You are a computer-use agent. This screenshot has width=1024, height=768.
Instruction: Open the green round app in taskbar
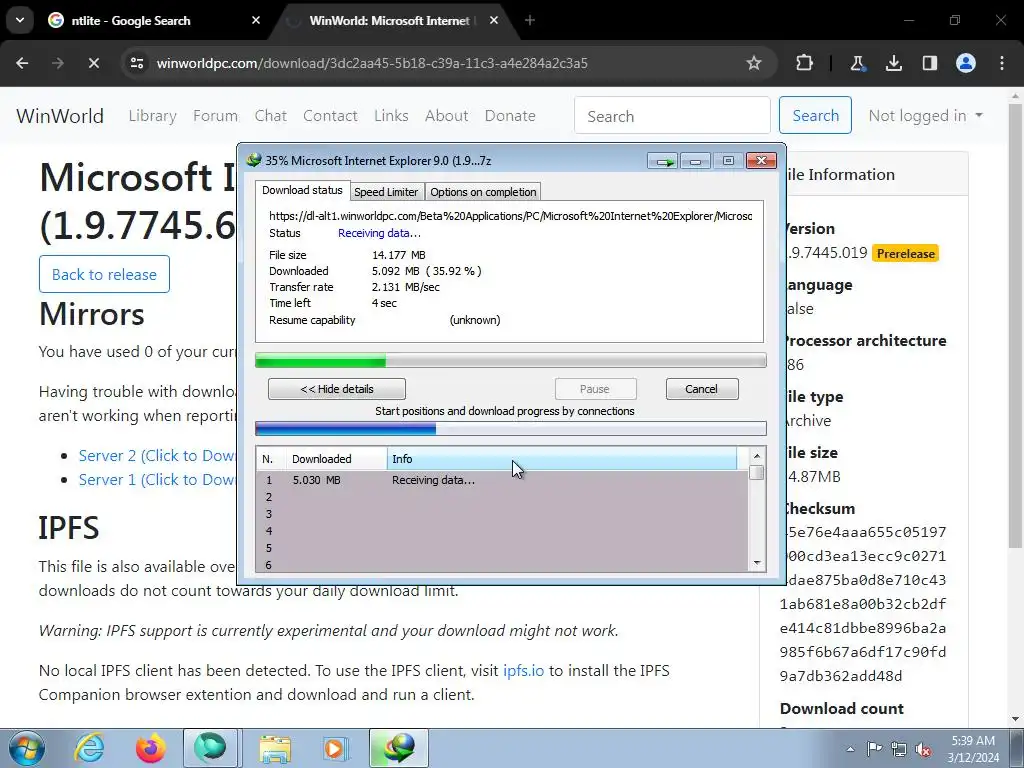pos(210,748)
